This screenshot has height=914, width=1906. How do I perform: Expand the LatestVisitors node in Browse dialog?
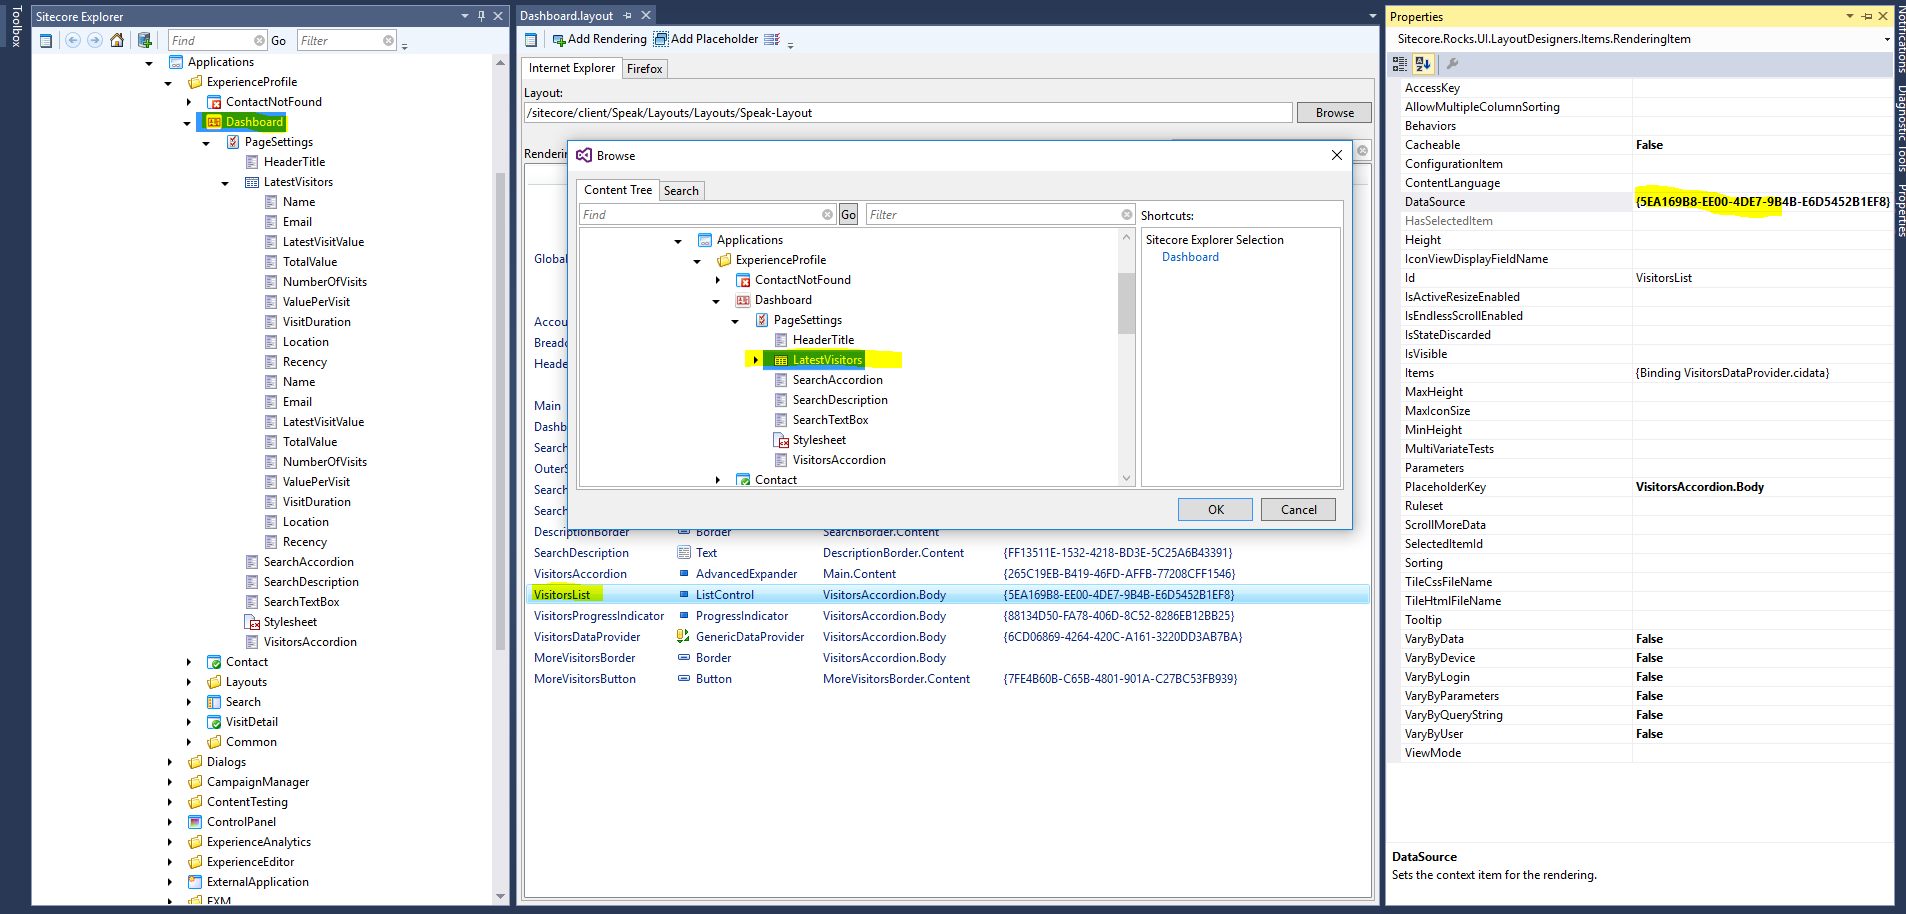[755, 360]
